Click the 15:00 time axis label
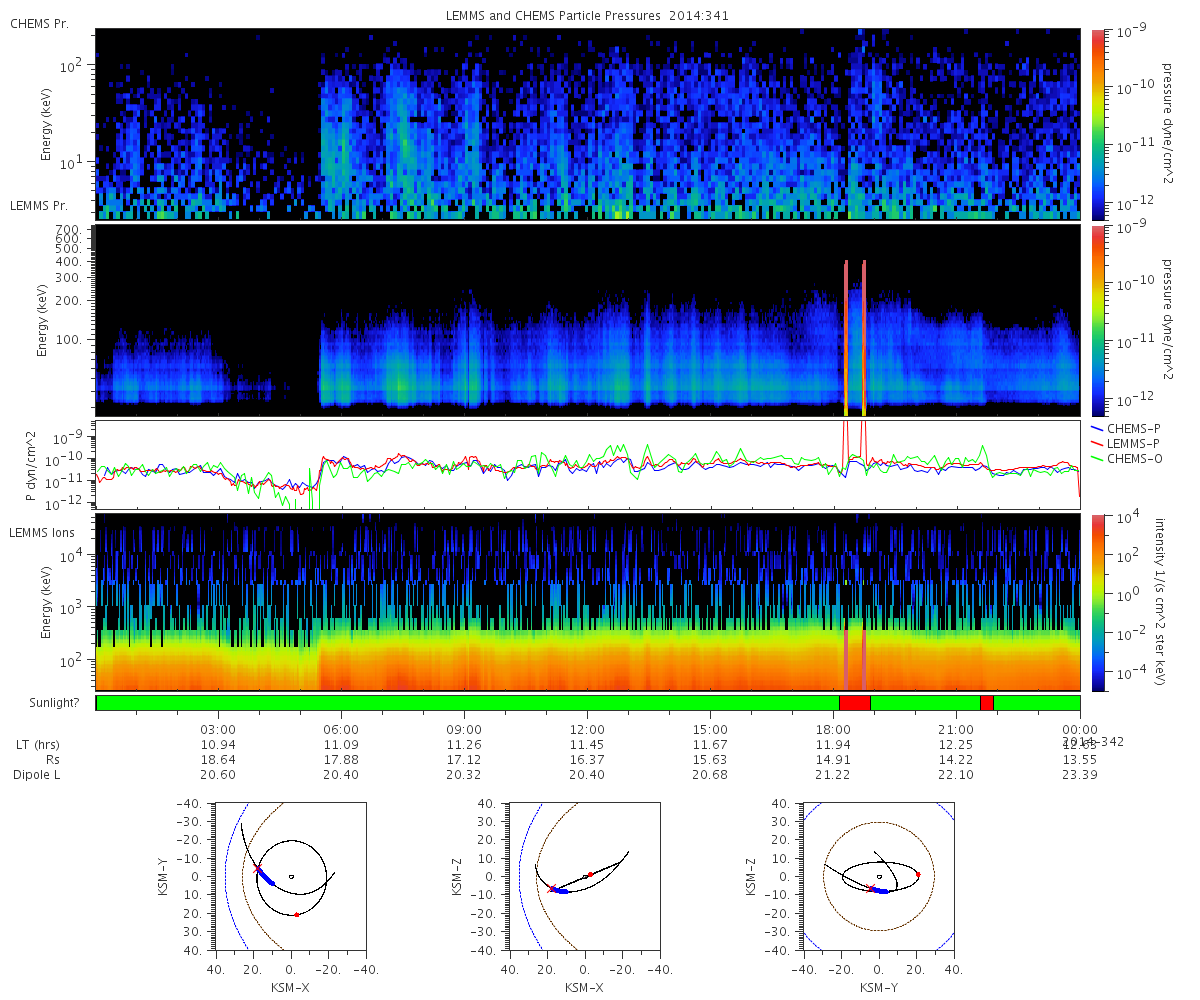This screenshot has width=1200, height=1000. coord(710,729)
